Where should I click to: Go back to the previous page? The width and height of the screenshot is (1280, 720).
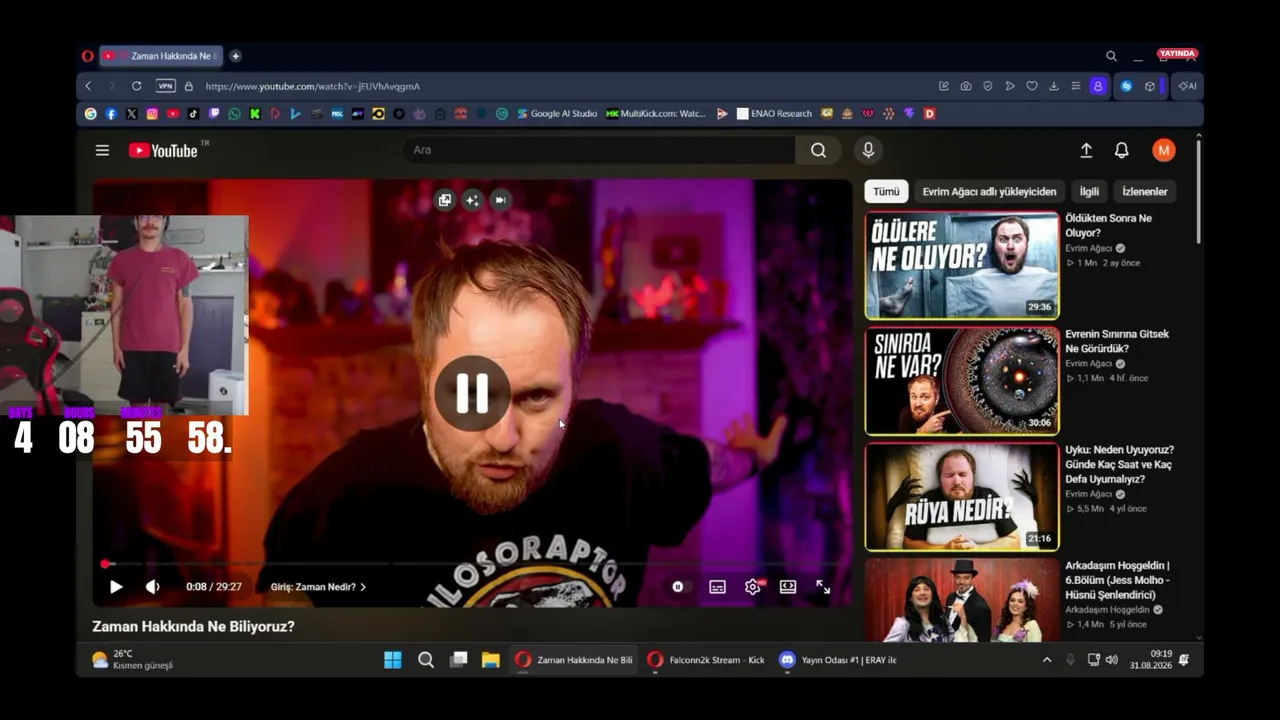click(88, 86)
